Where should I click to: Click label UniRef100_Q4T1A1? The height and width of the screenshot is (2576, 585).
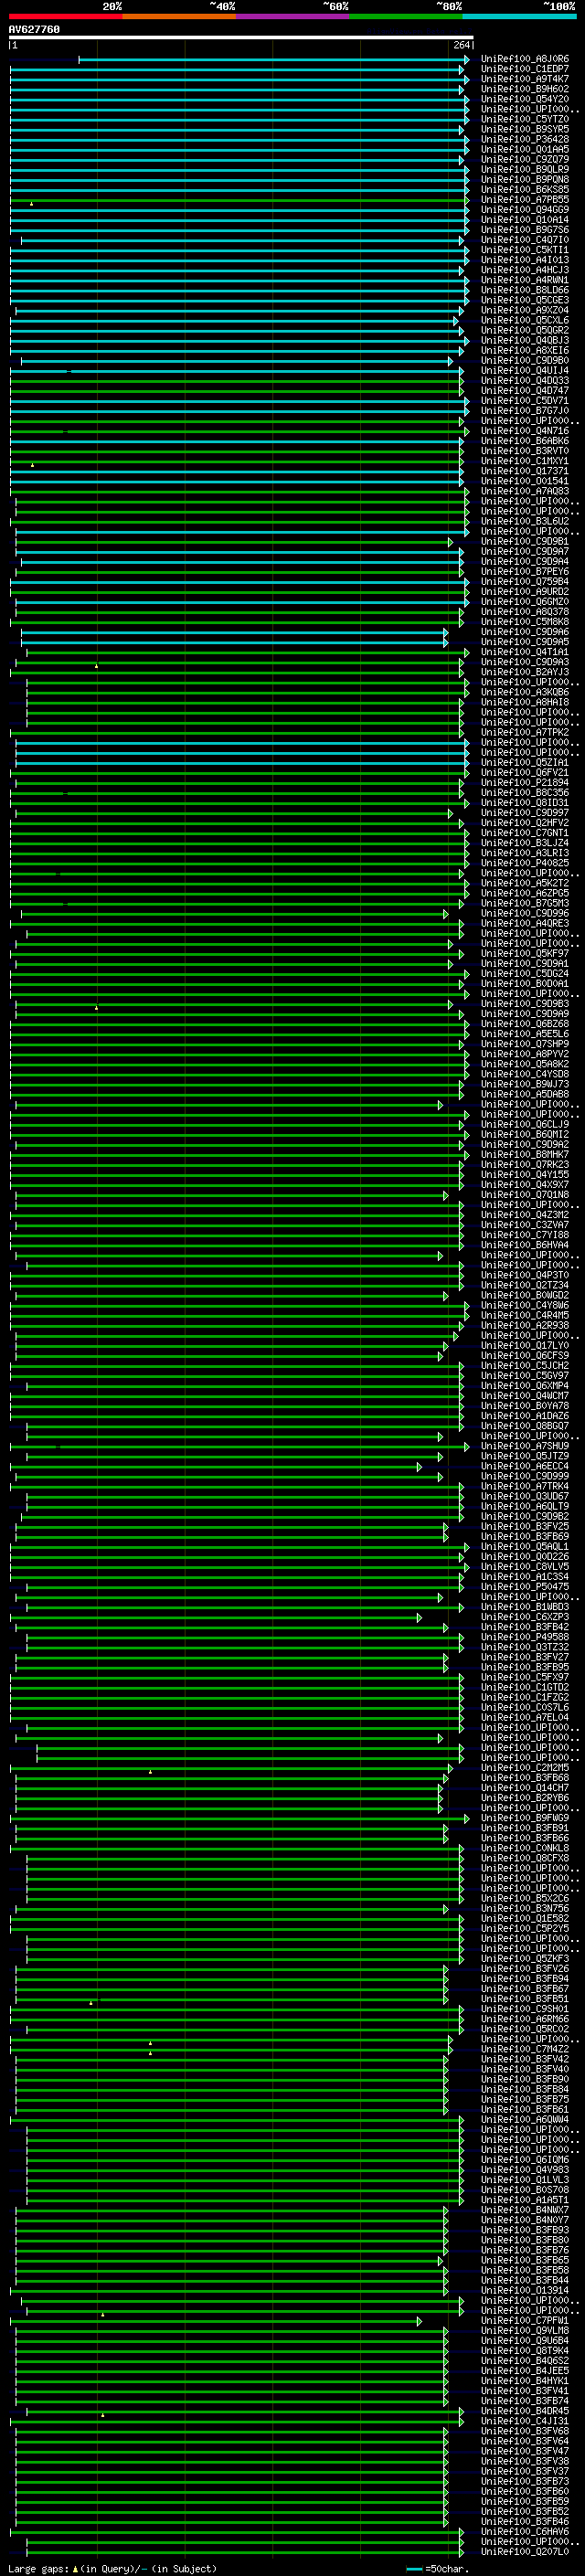click(525, 652)
